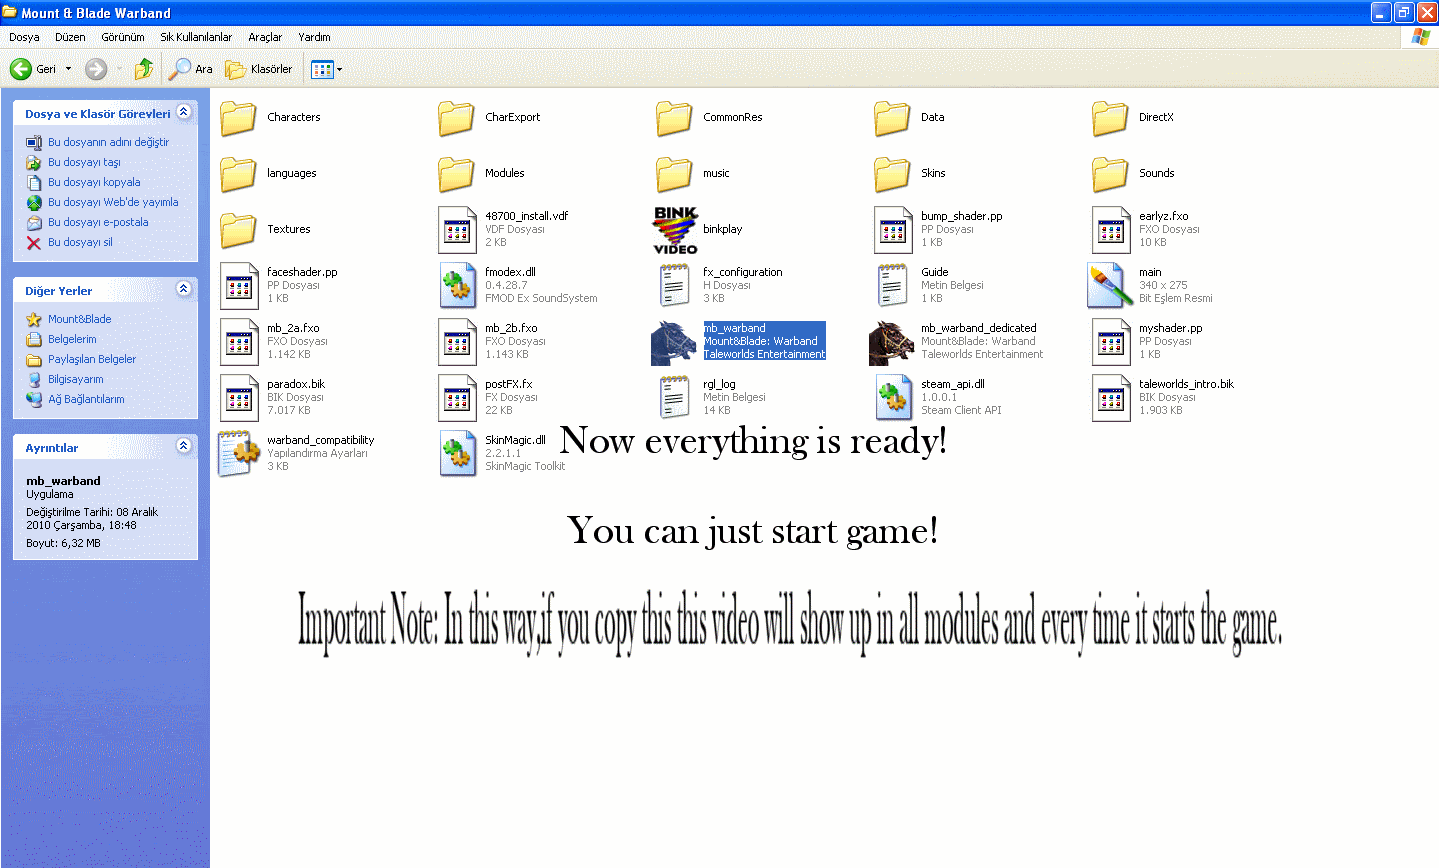The image size is (1439, 868).
Task: Select the paradox.bik file icon
Action: coord(239,398)
